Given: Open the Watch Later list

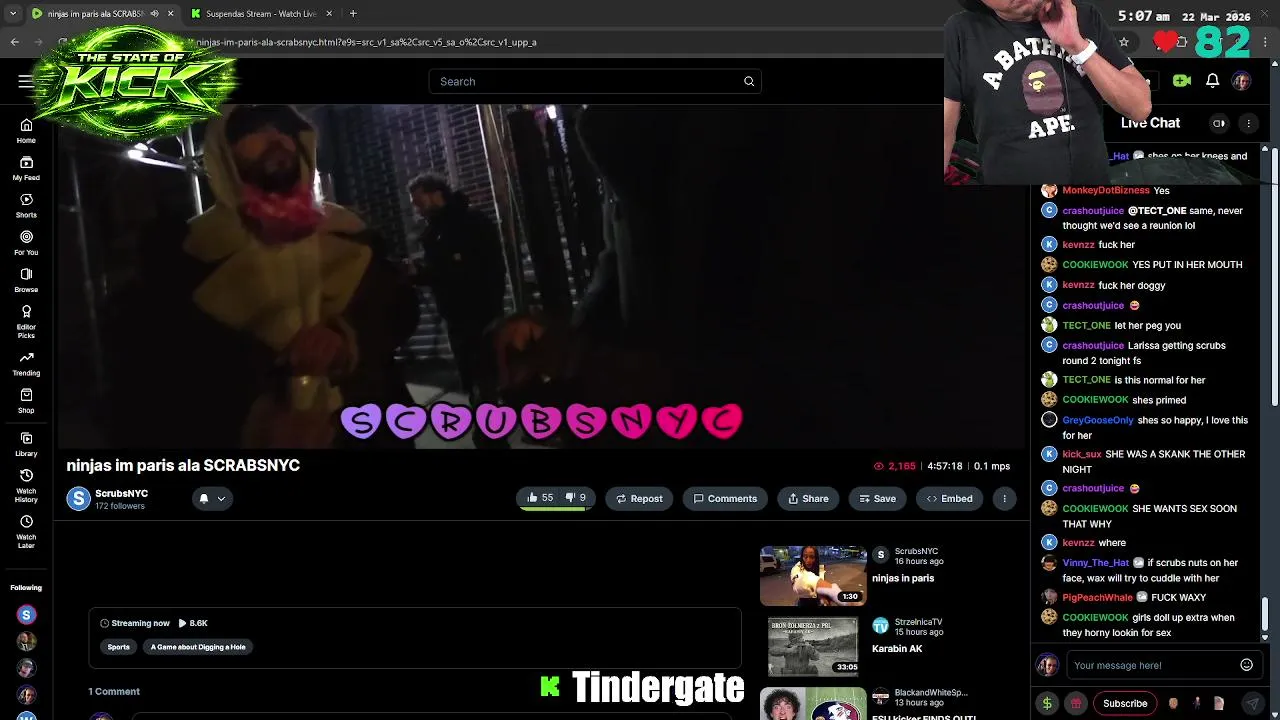Looking at the screenshot, I should click(x=26, y=531).
